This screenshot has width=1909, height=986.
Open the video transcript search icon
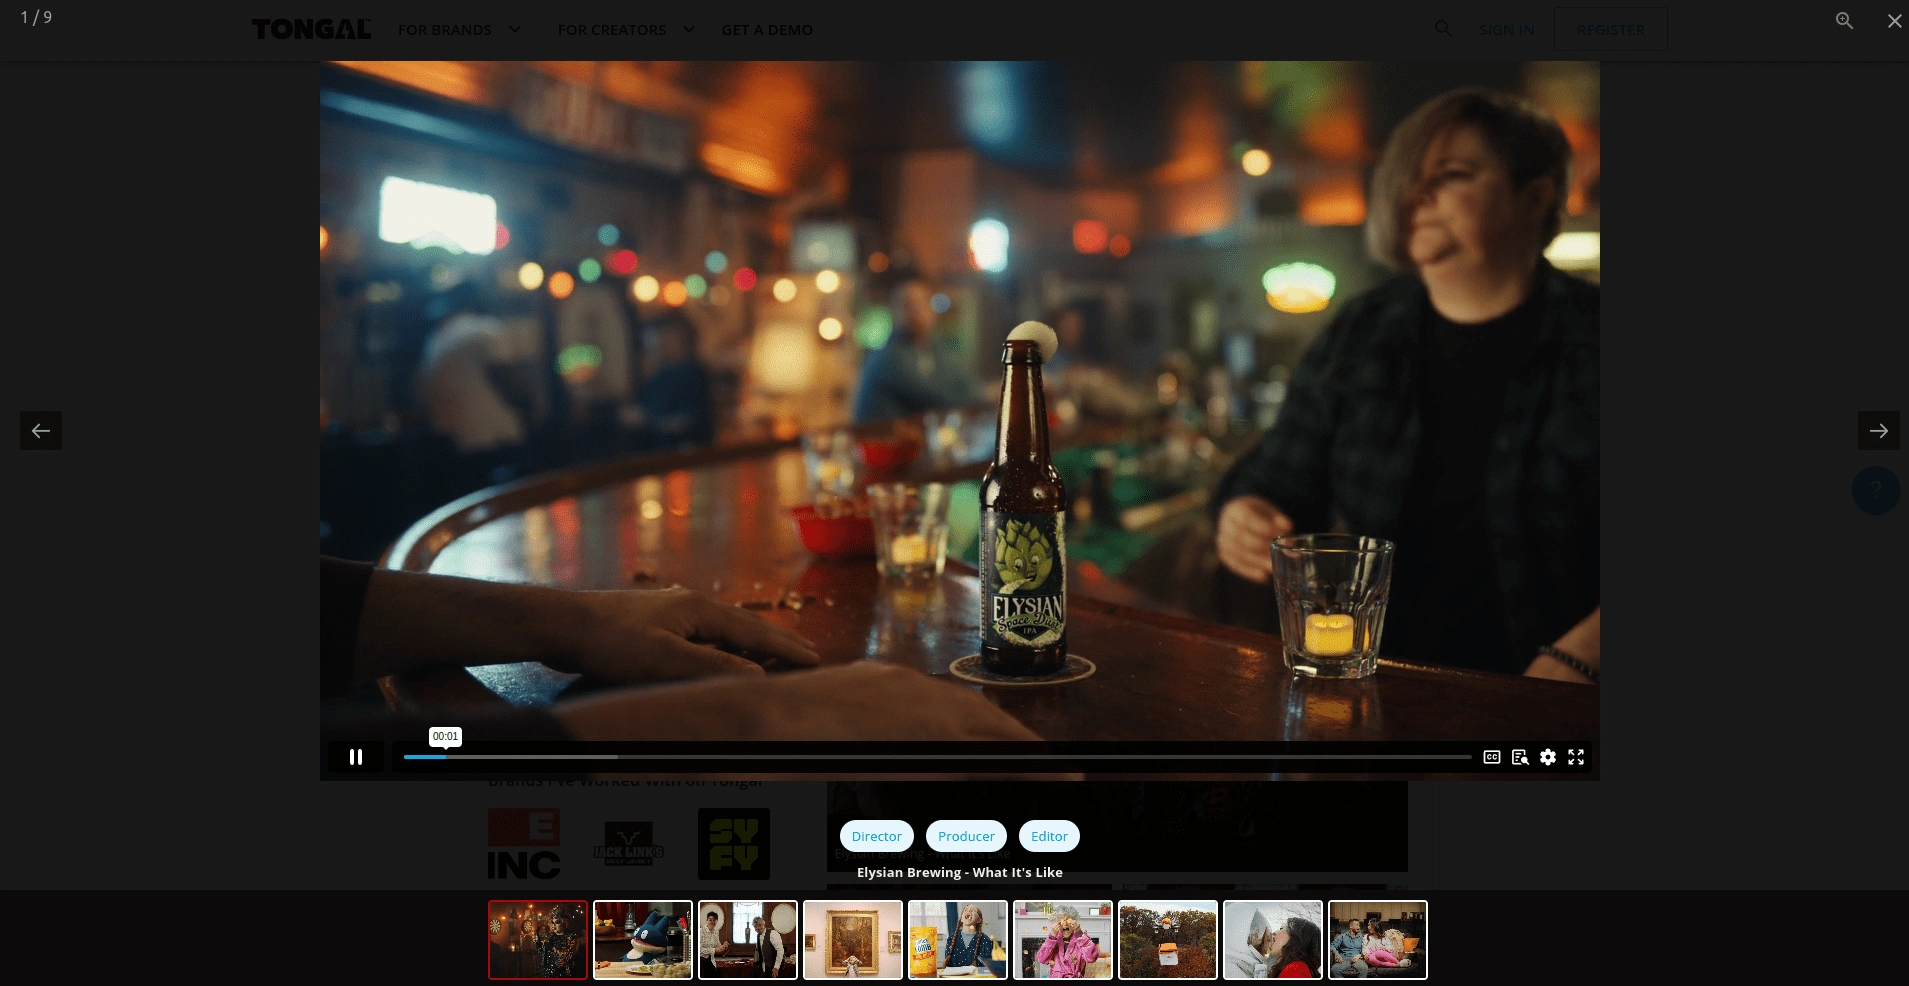[1520, 757]
